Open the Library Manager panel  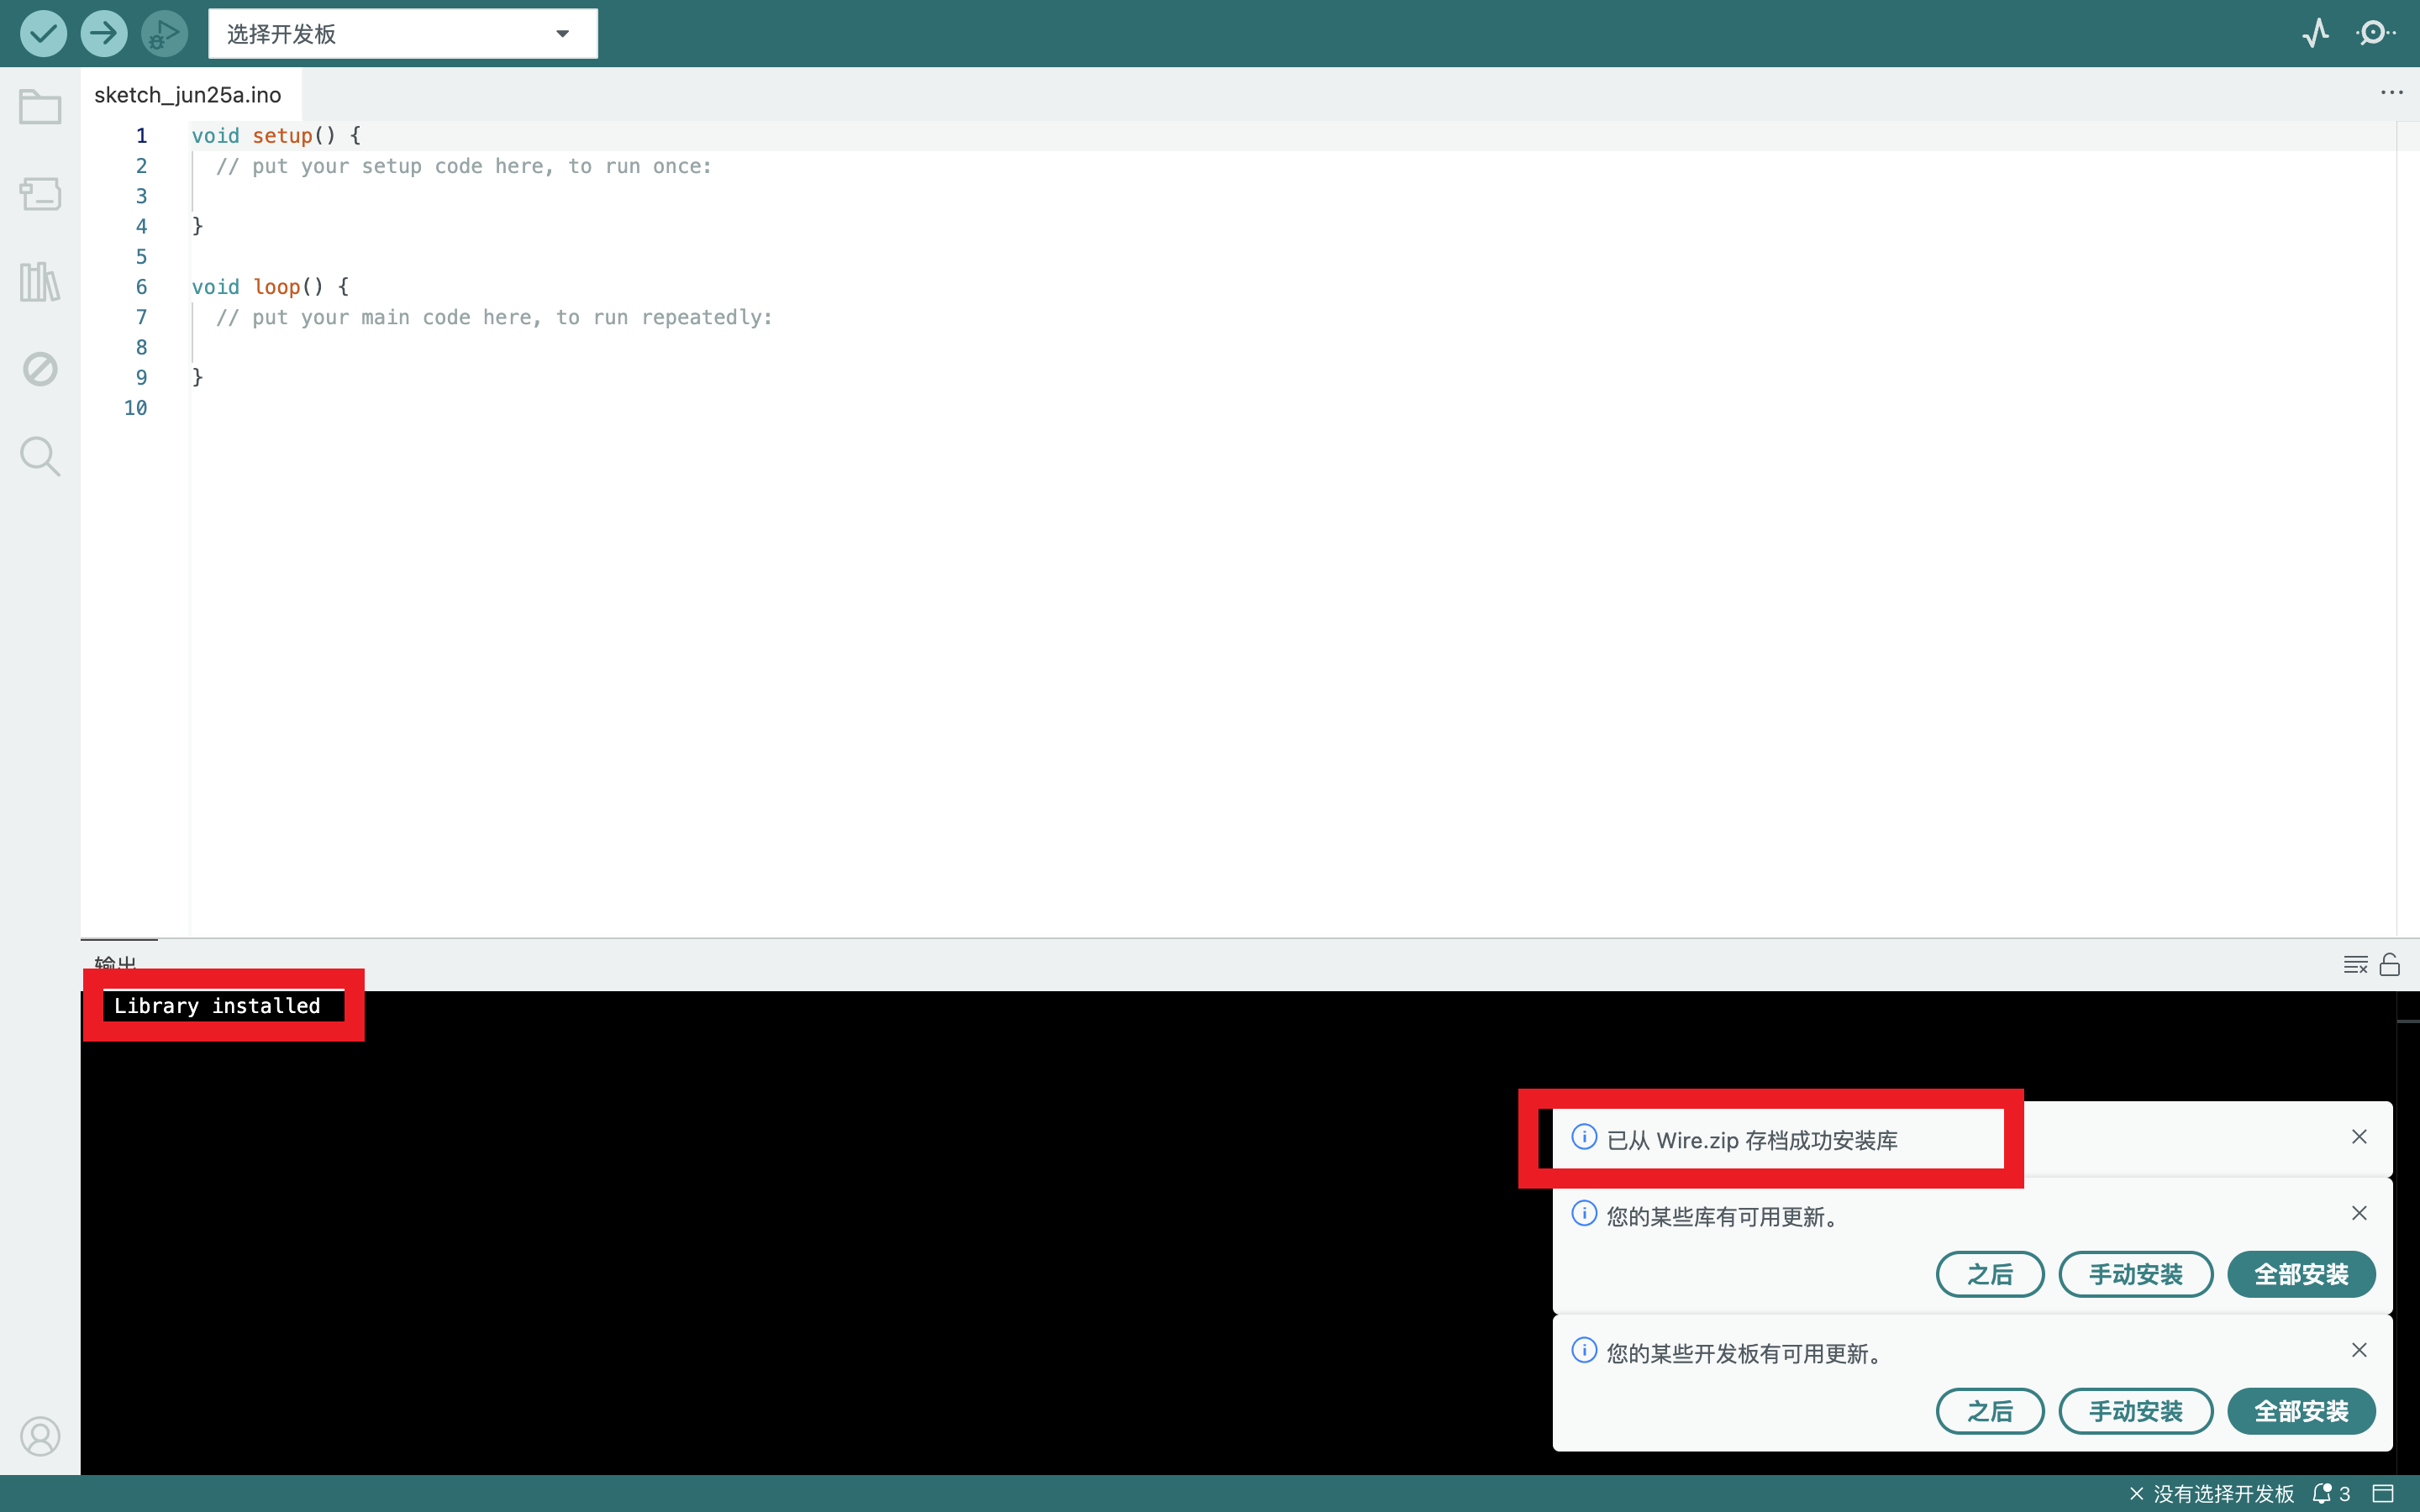tap(40, 282)
